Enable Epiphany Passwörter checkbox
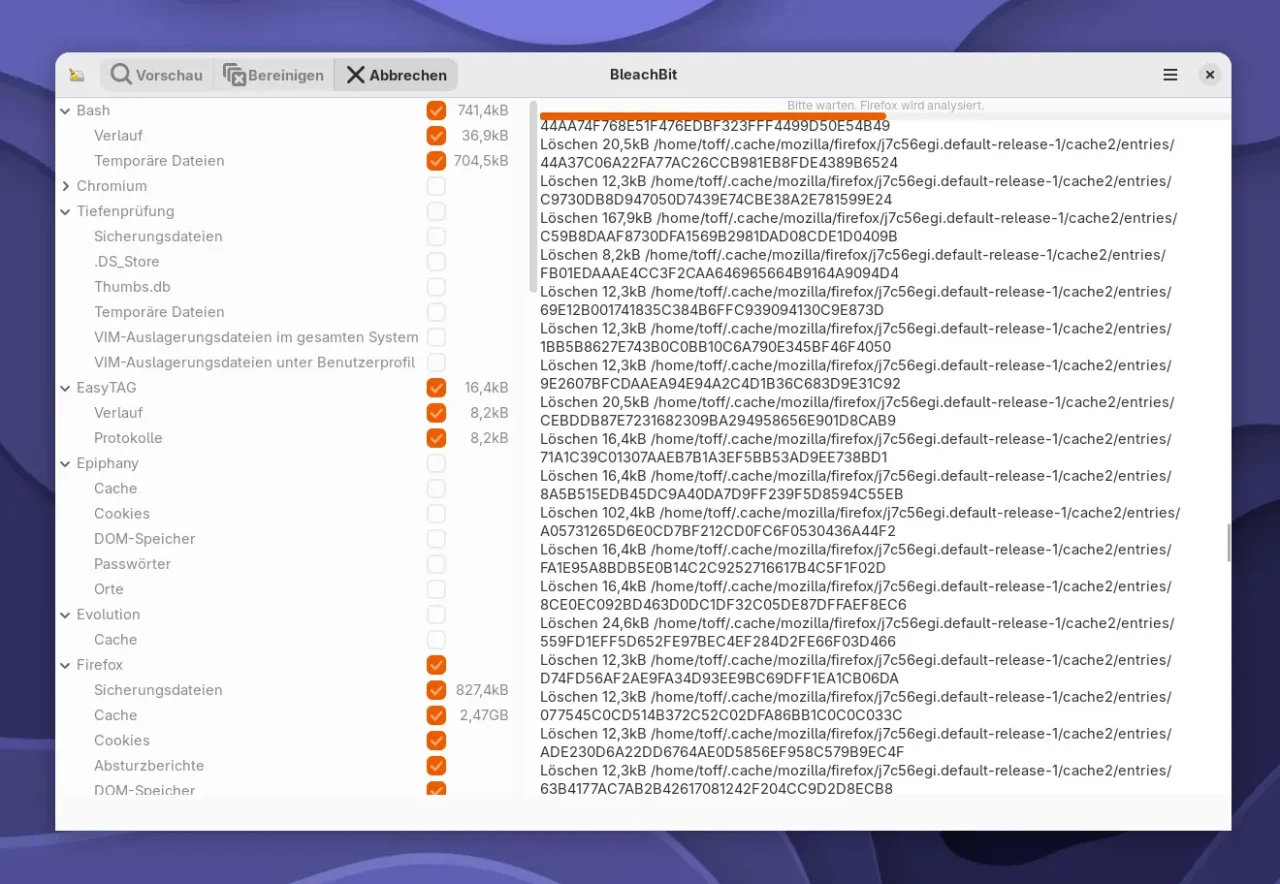The height and width of the screenshot is (884, 1280). 436,564
